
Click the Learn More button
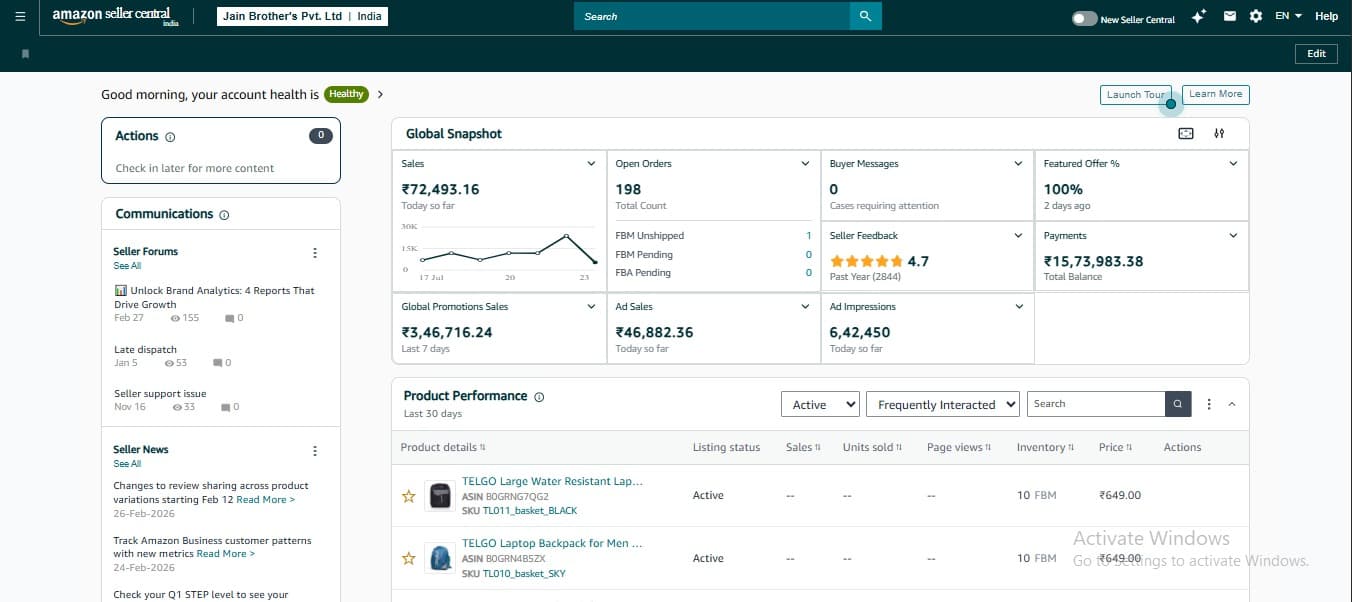pyautogui.click(x=1215, y=95)
